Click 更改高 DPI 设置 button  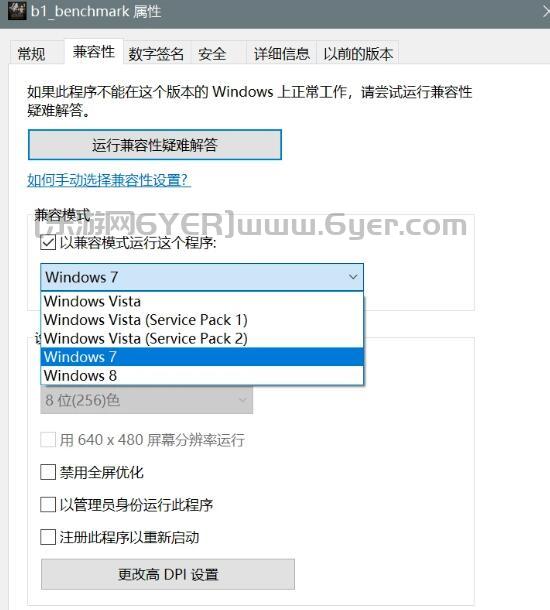pyautogui.click(x=168, y=574)
